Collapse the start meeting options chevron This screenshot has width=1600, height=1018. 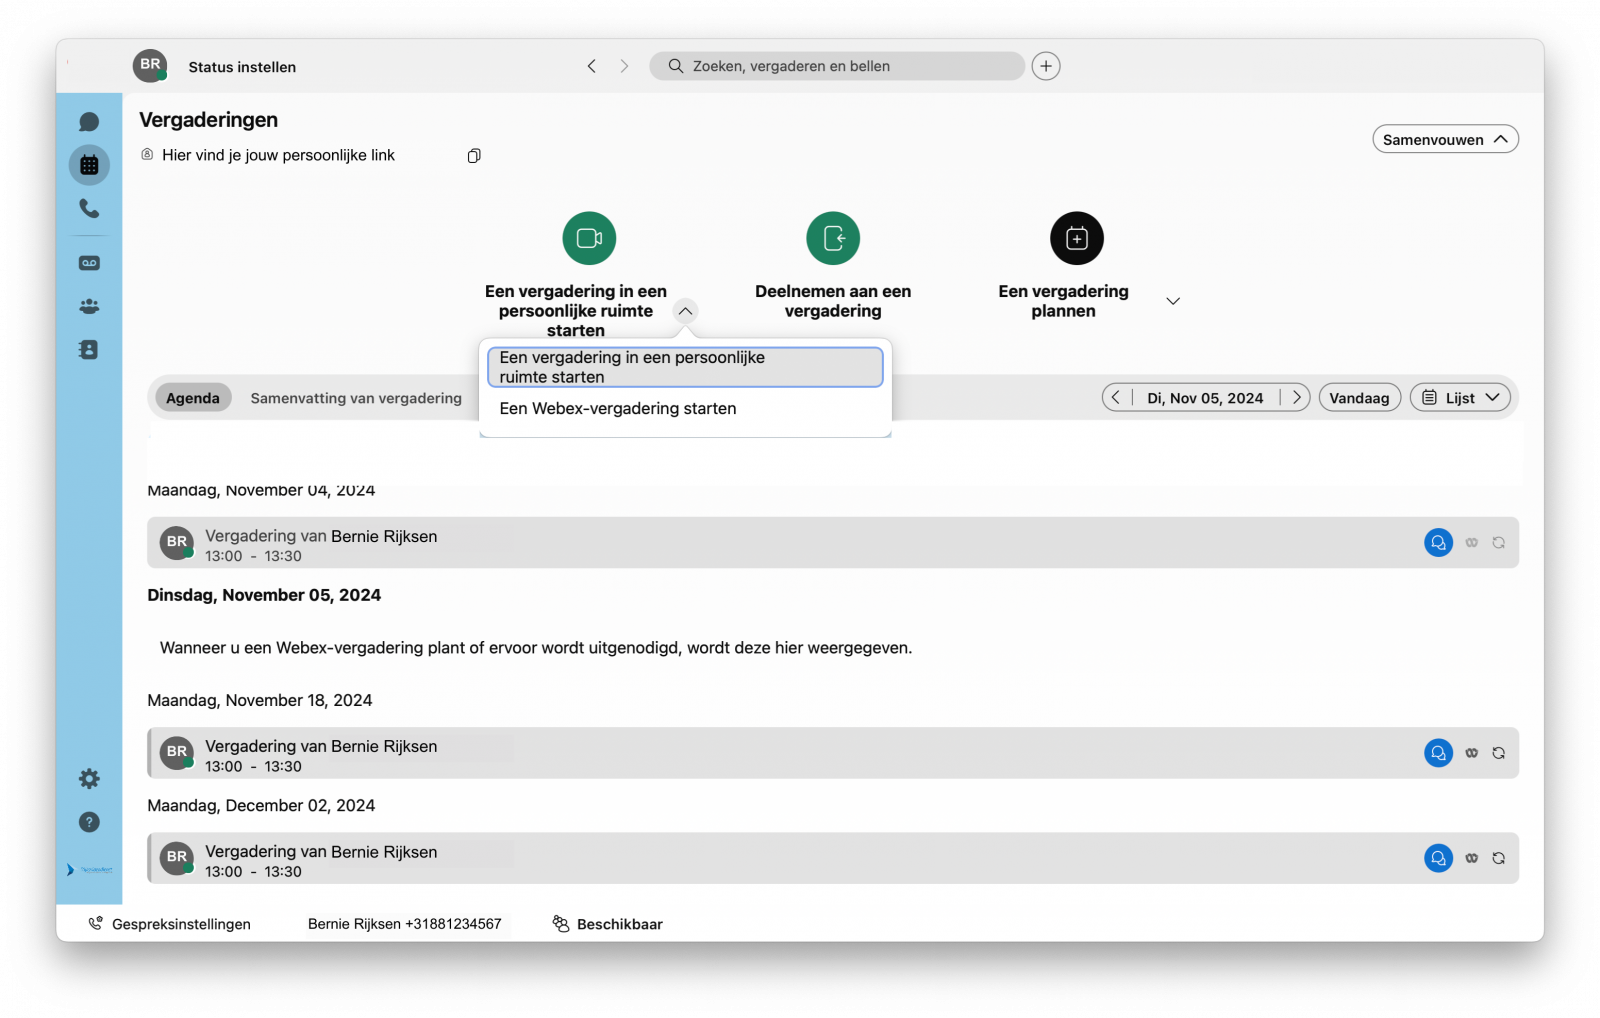685,311
